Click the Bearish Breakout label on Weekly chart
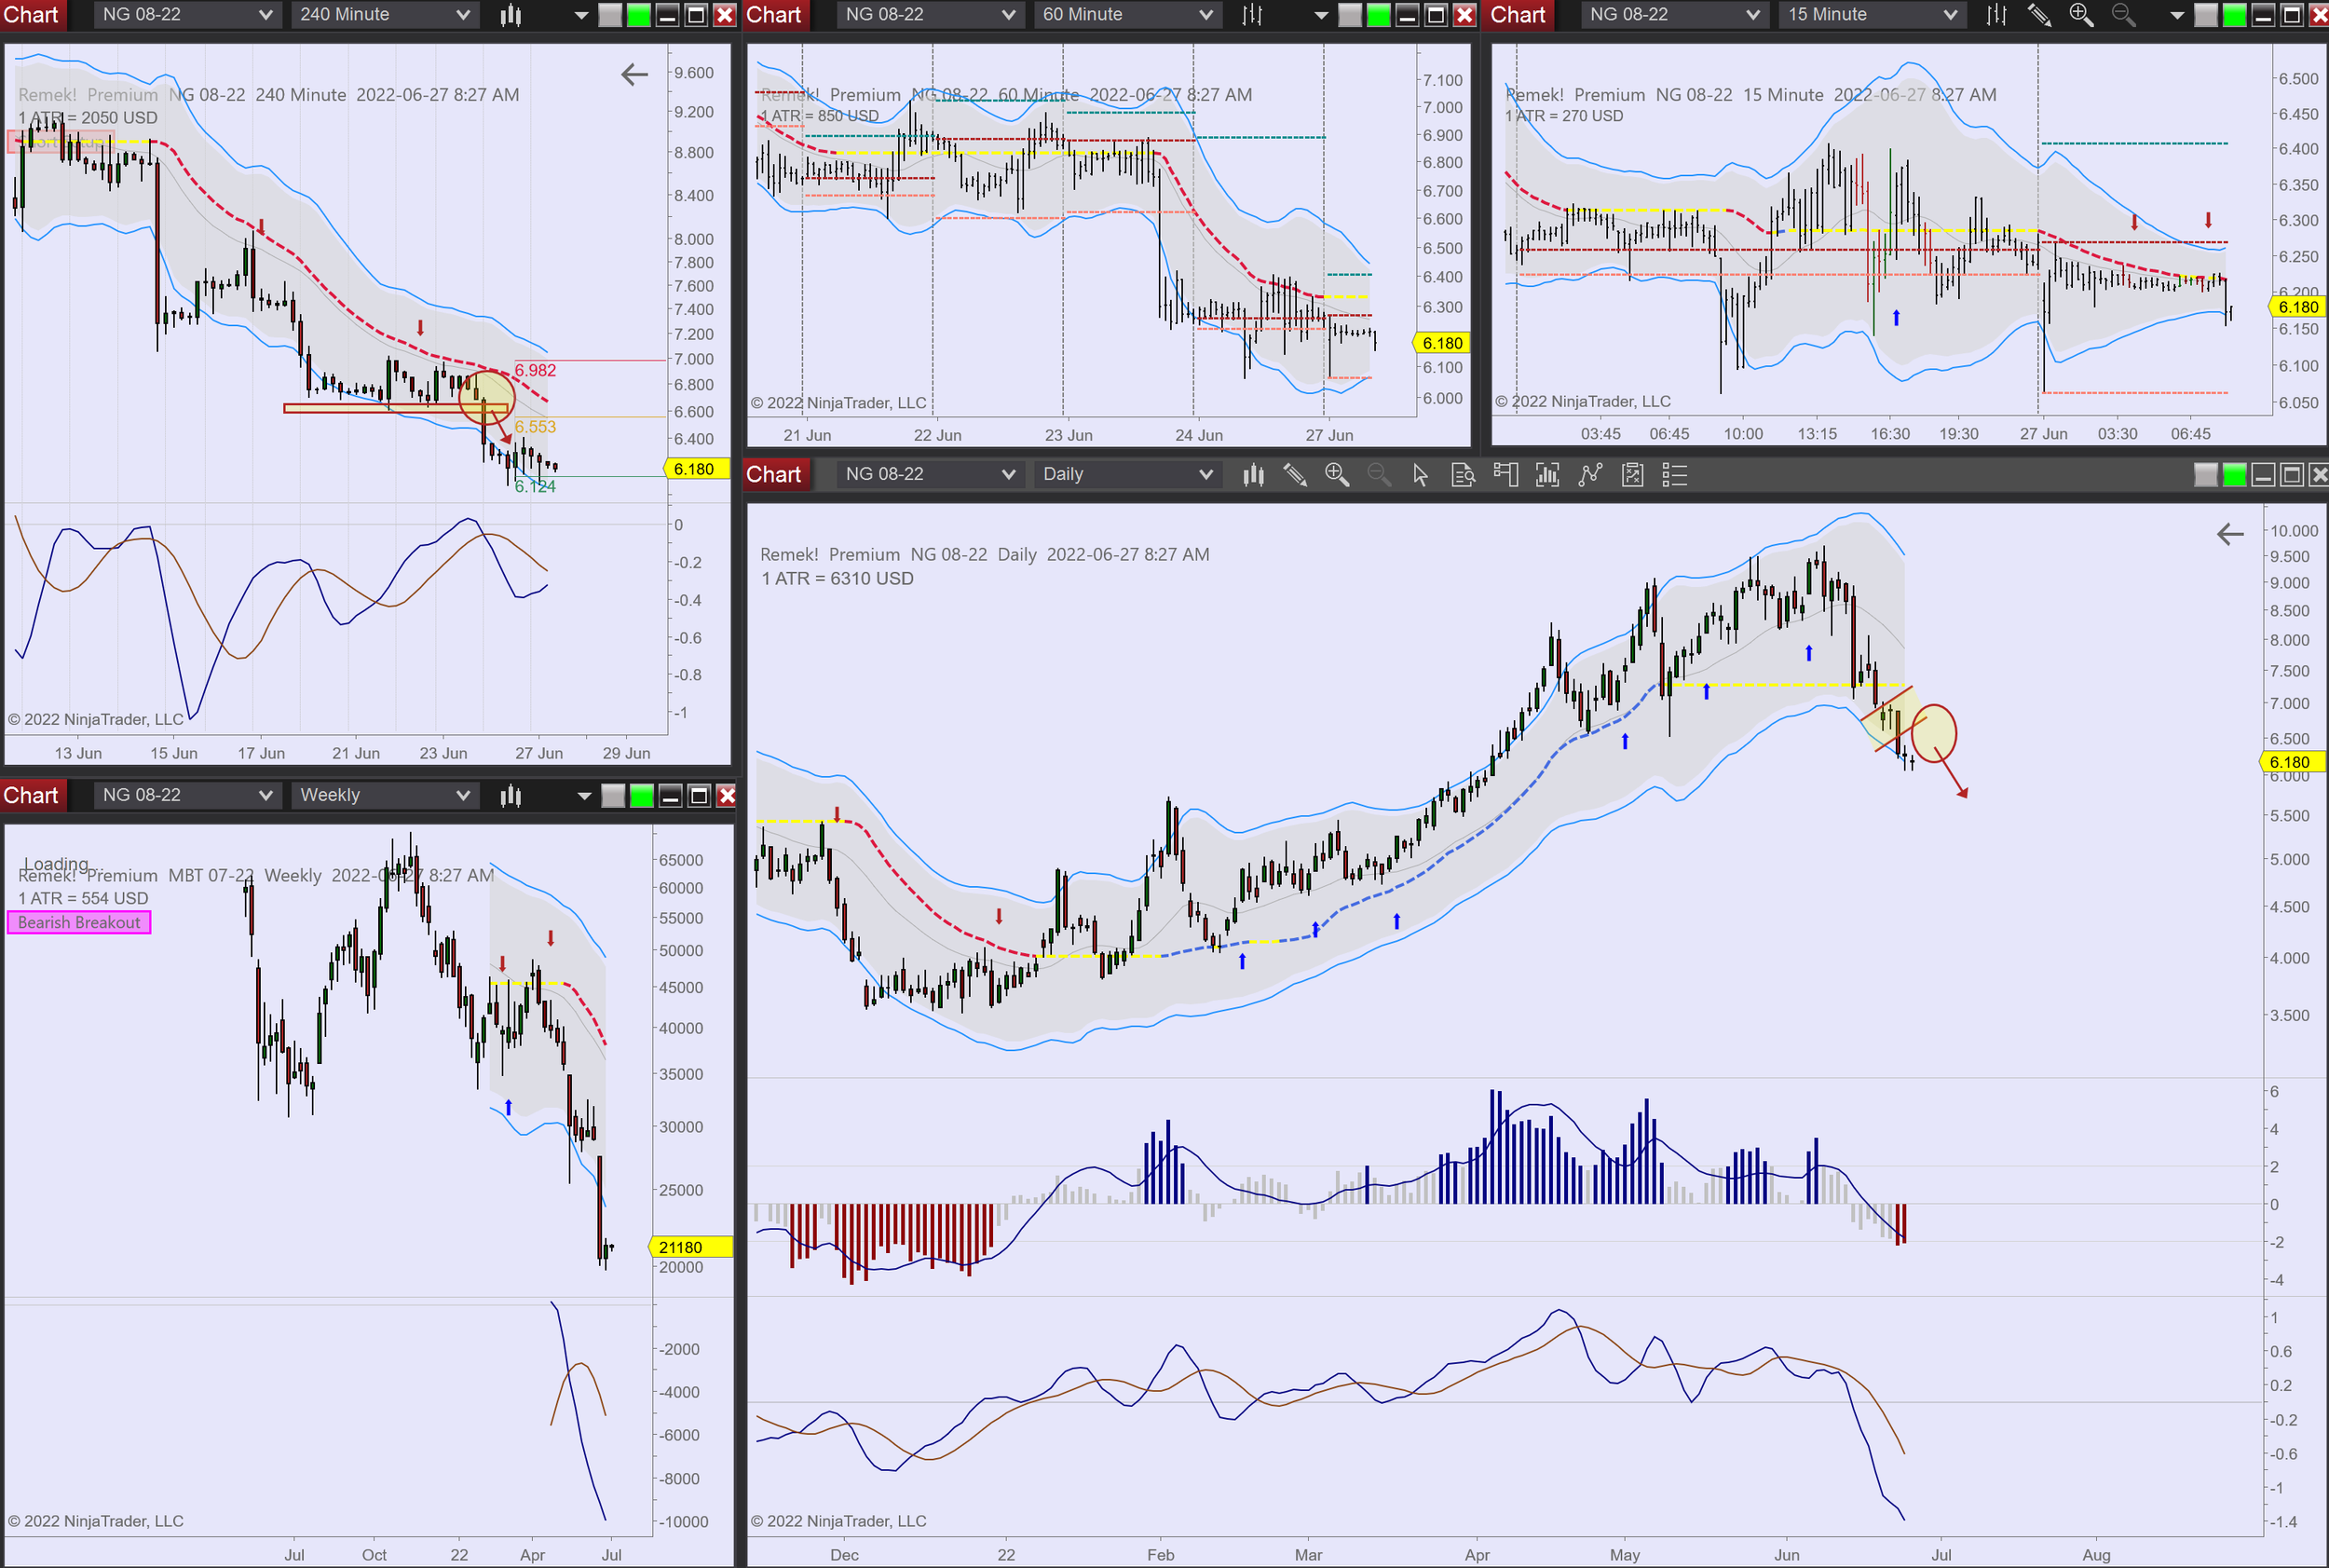The image size is (2329, 1568). (79, 922)
